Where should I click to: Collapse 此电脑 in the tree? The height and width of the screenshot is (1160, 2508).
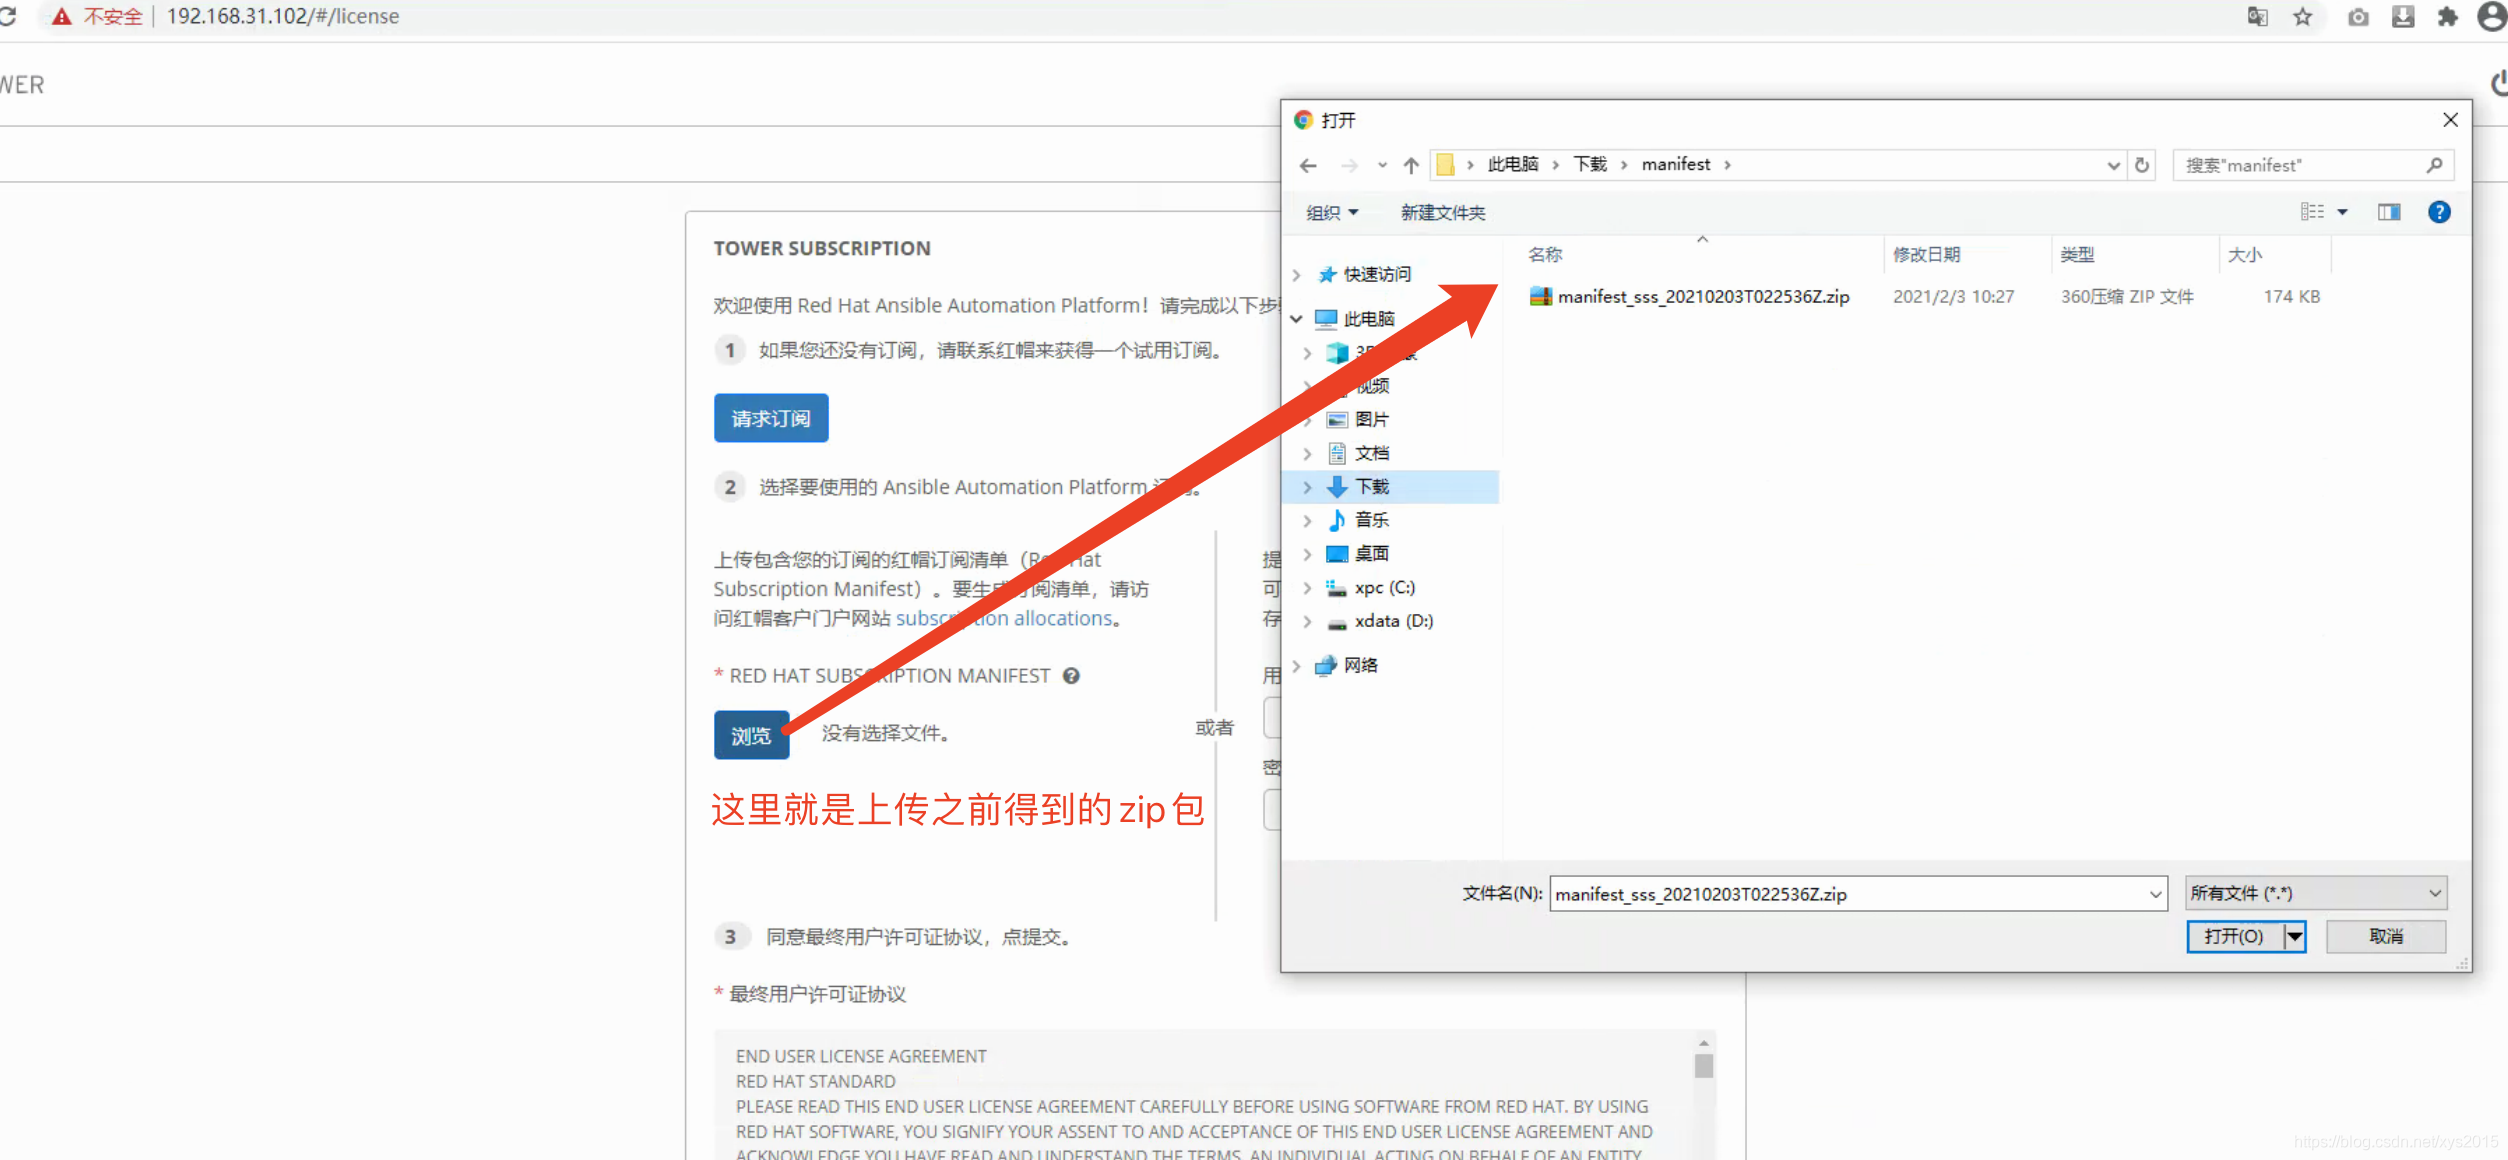point(1297,319)
